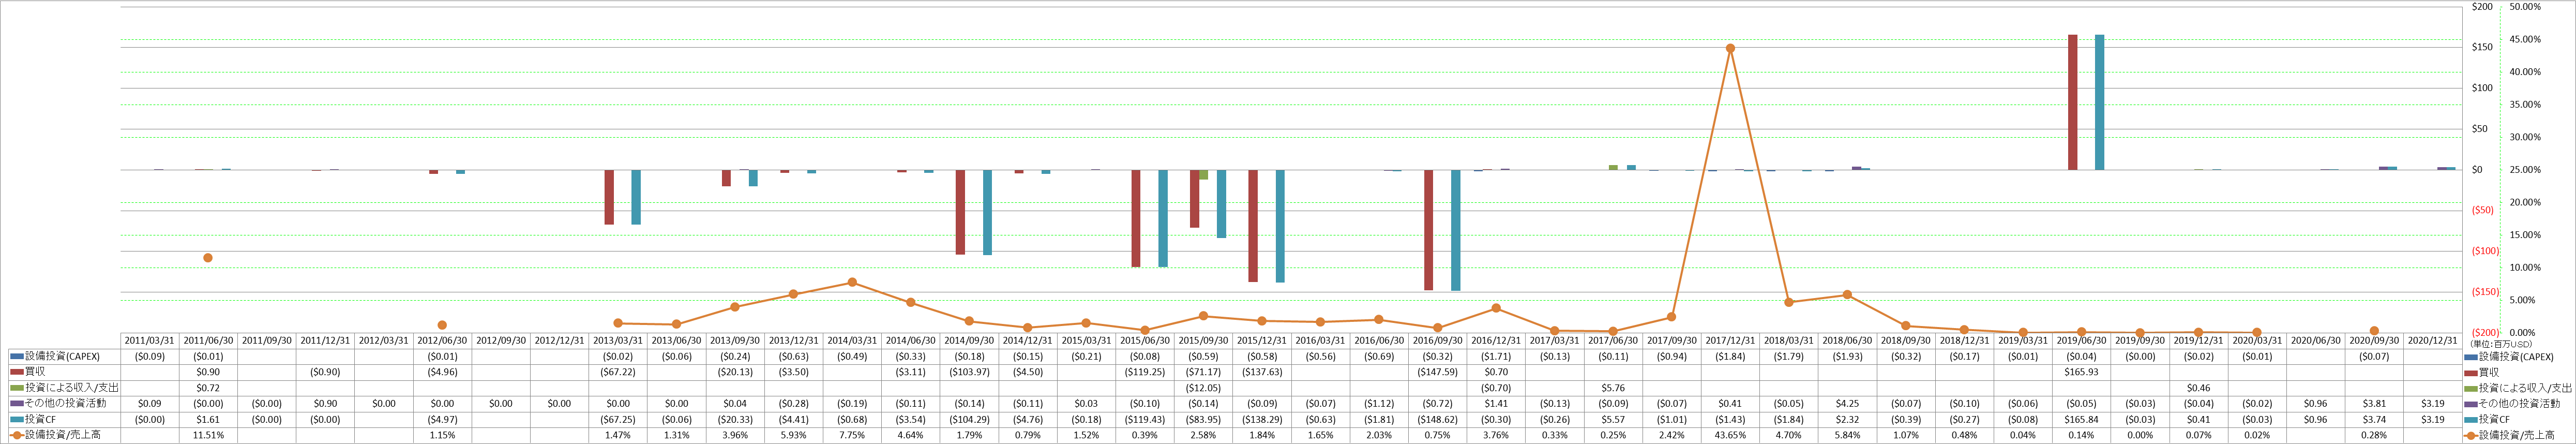Select the 2016/09/30 date column header

(x=1437, y=341)
